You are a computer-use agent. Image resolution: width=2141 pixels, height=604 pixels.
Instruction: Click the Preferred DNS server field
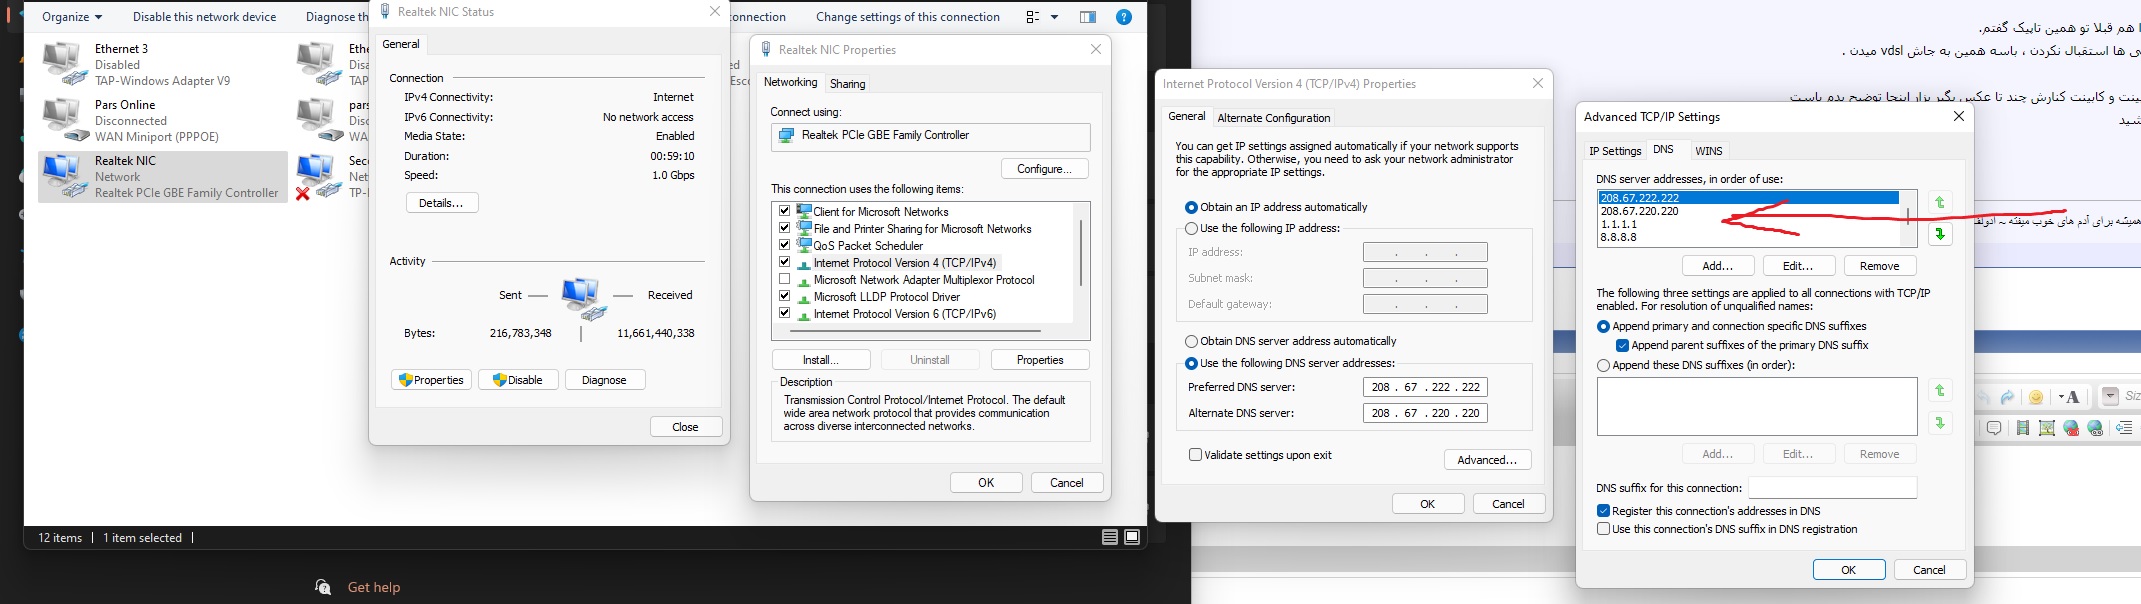pos(1425,387)
